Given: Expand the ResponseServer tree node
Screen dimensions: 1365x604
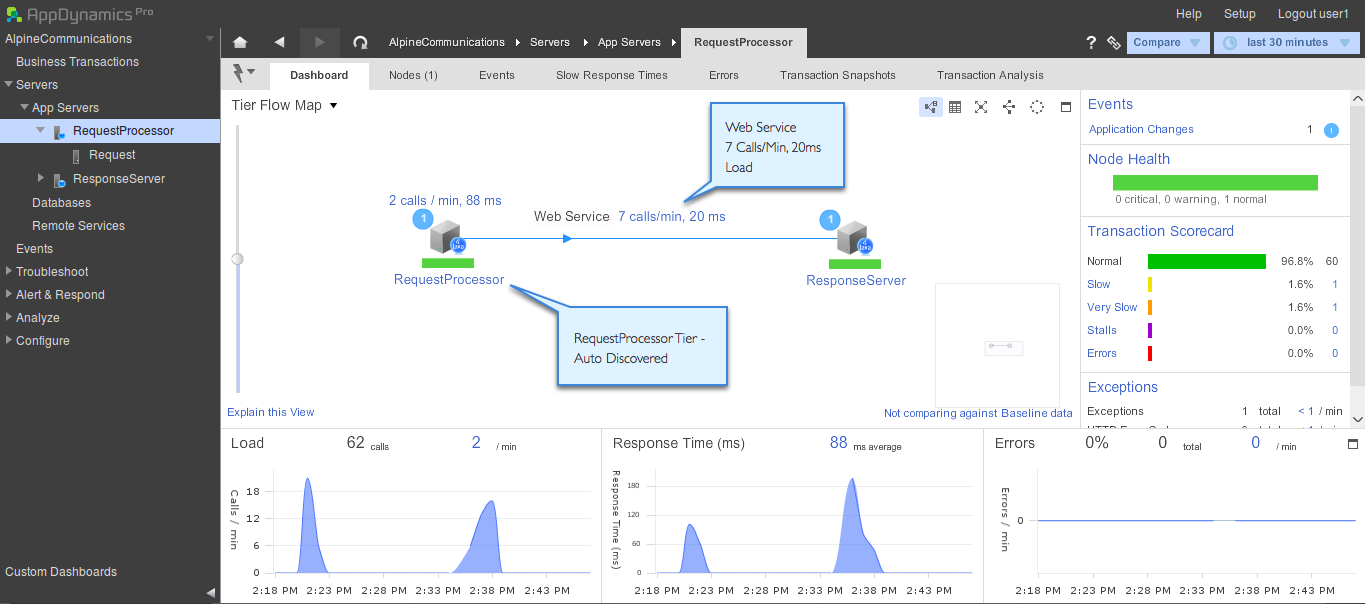Looking at the screenshot, I should 41,178.
